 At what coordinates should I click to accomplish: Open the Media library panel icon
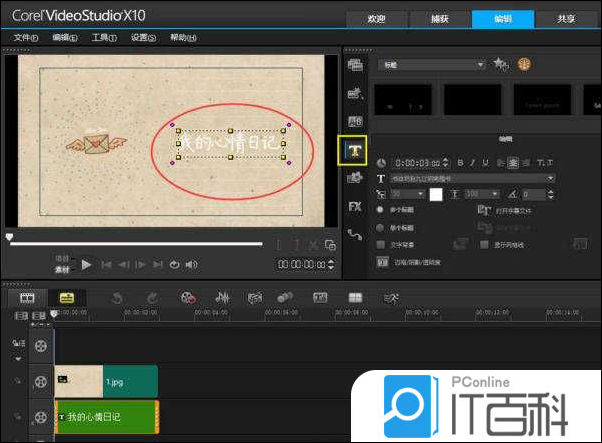click(354, 64)
